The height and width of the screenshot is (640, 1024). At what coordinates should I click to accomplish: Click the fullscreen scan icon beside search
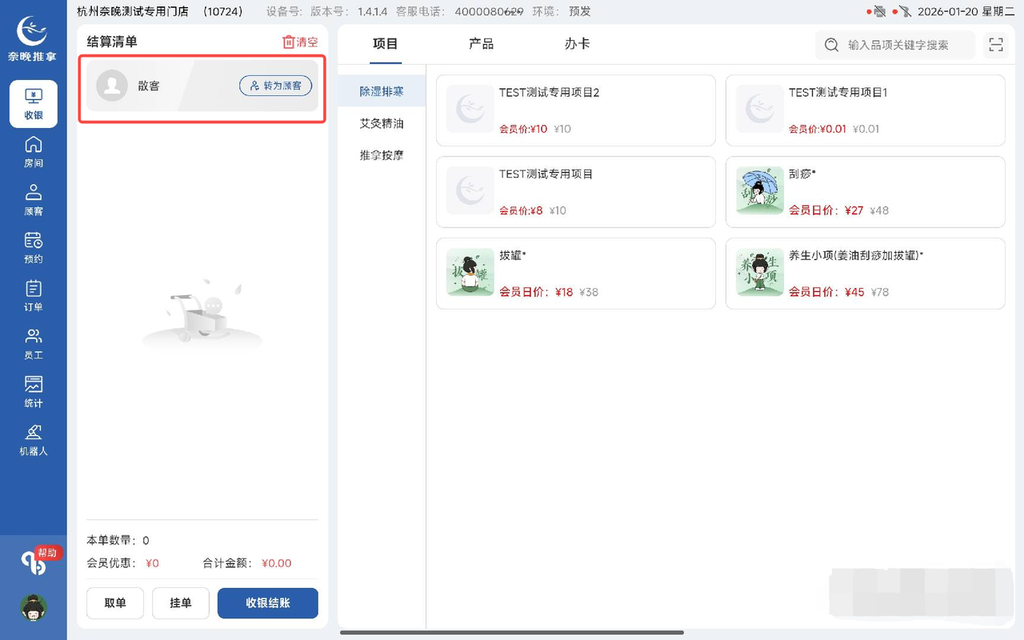995,45
